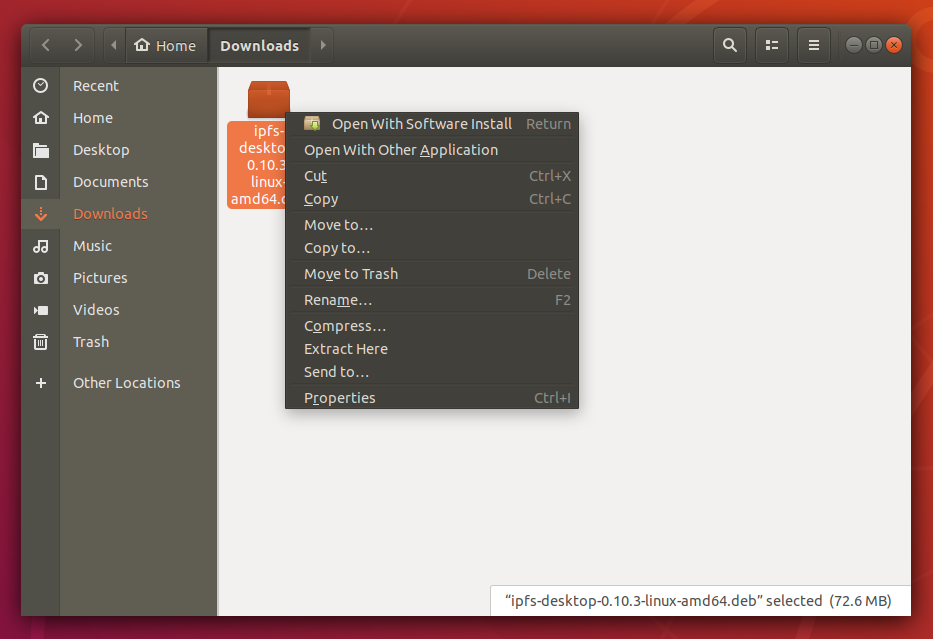Screen dimensions: 933x639
Task: Open Pictures using its camera icon
Action: coord(40,277)
